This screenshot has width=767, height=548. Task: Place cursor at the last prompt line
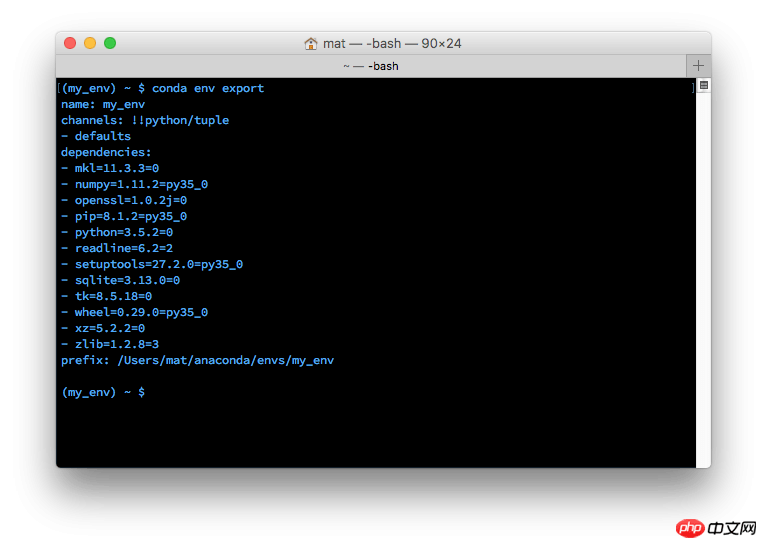[103, 392]
